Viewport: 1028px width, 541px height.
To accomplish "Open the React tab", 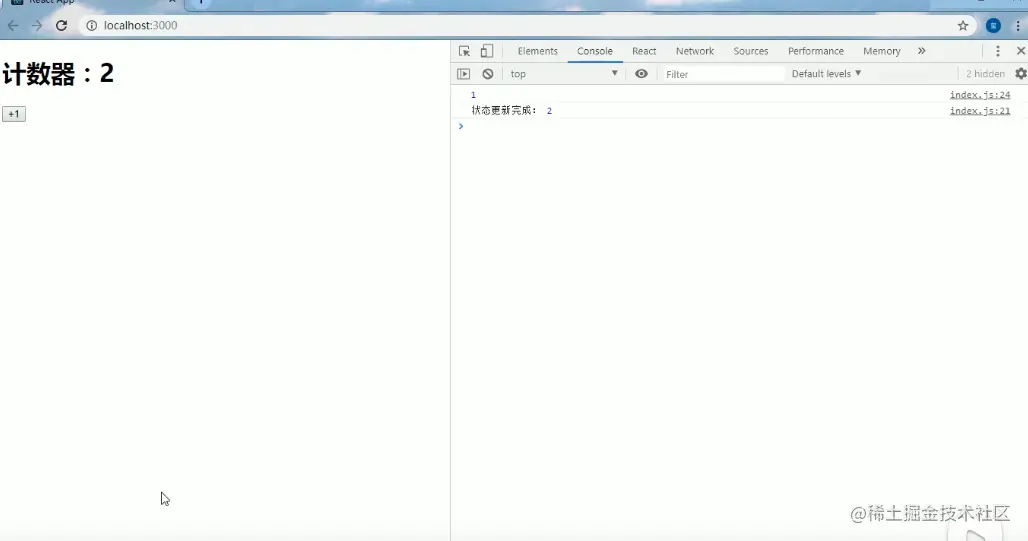I will coord(644,51).
